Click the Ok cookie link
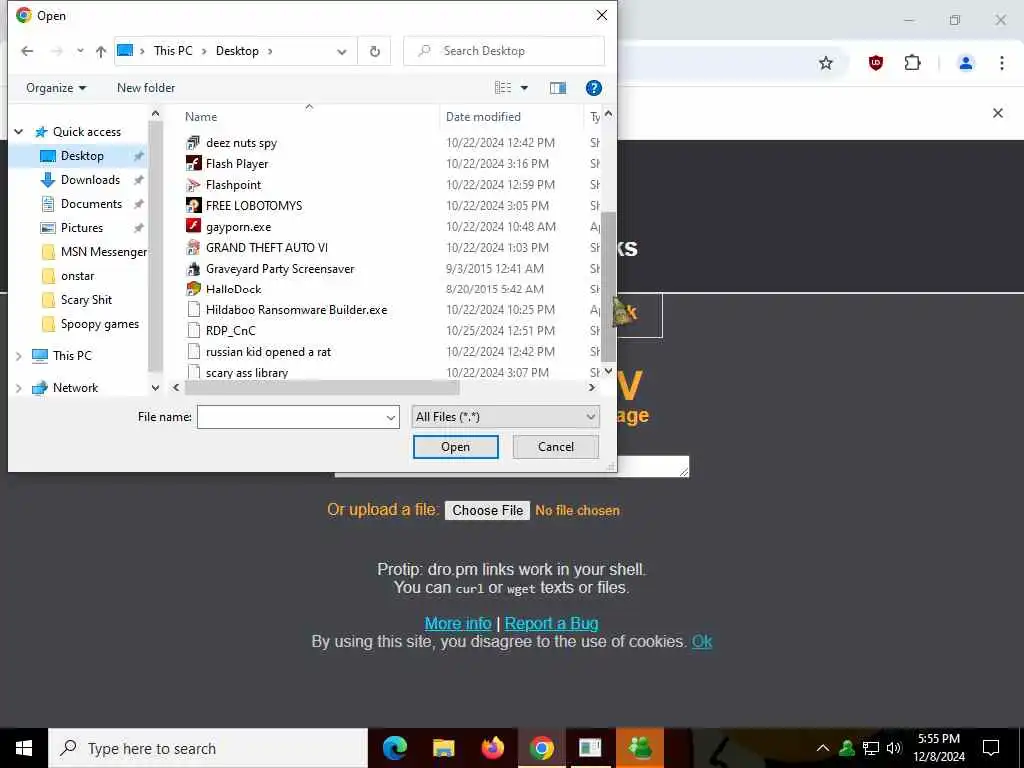 point(702,641)
